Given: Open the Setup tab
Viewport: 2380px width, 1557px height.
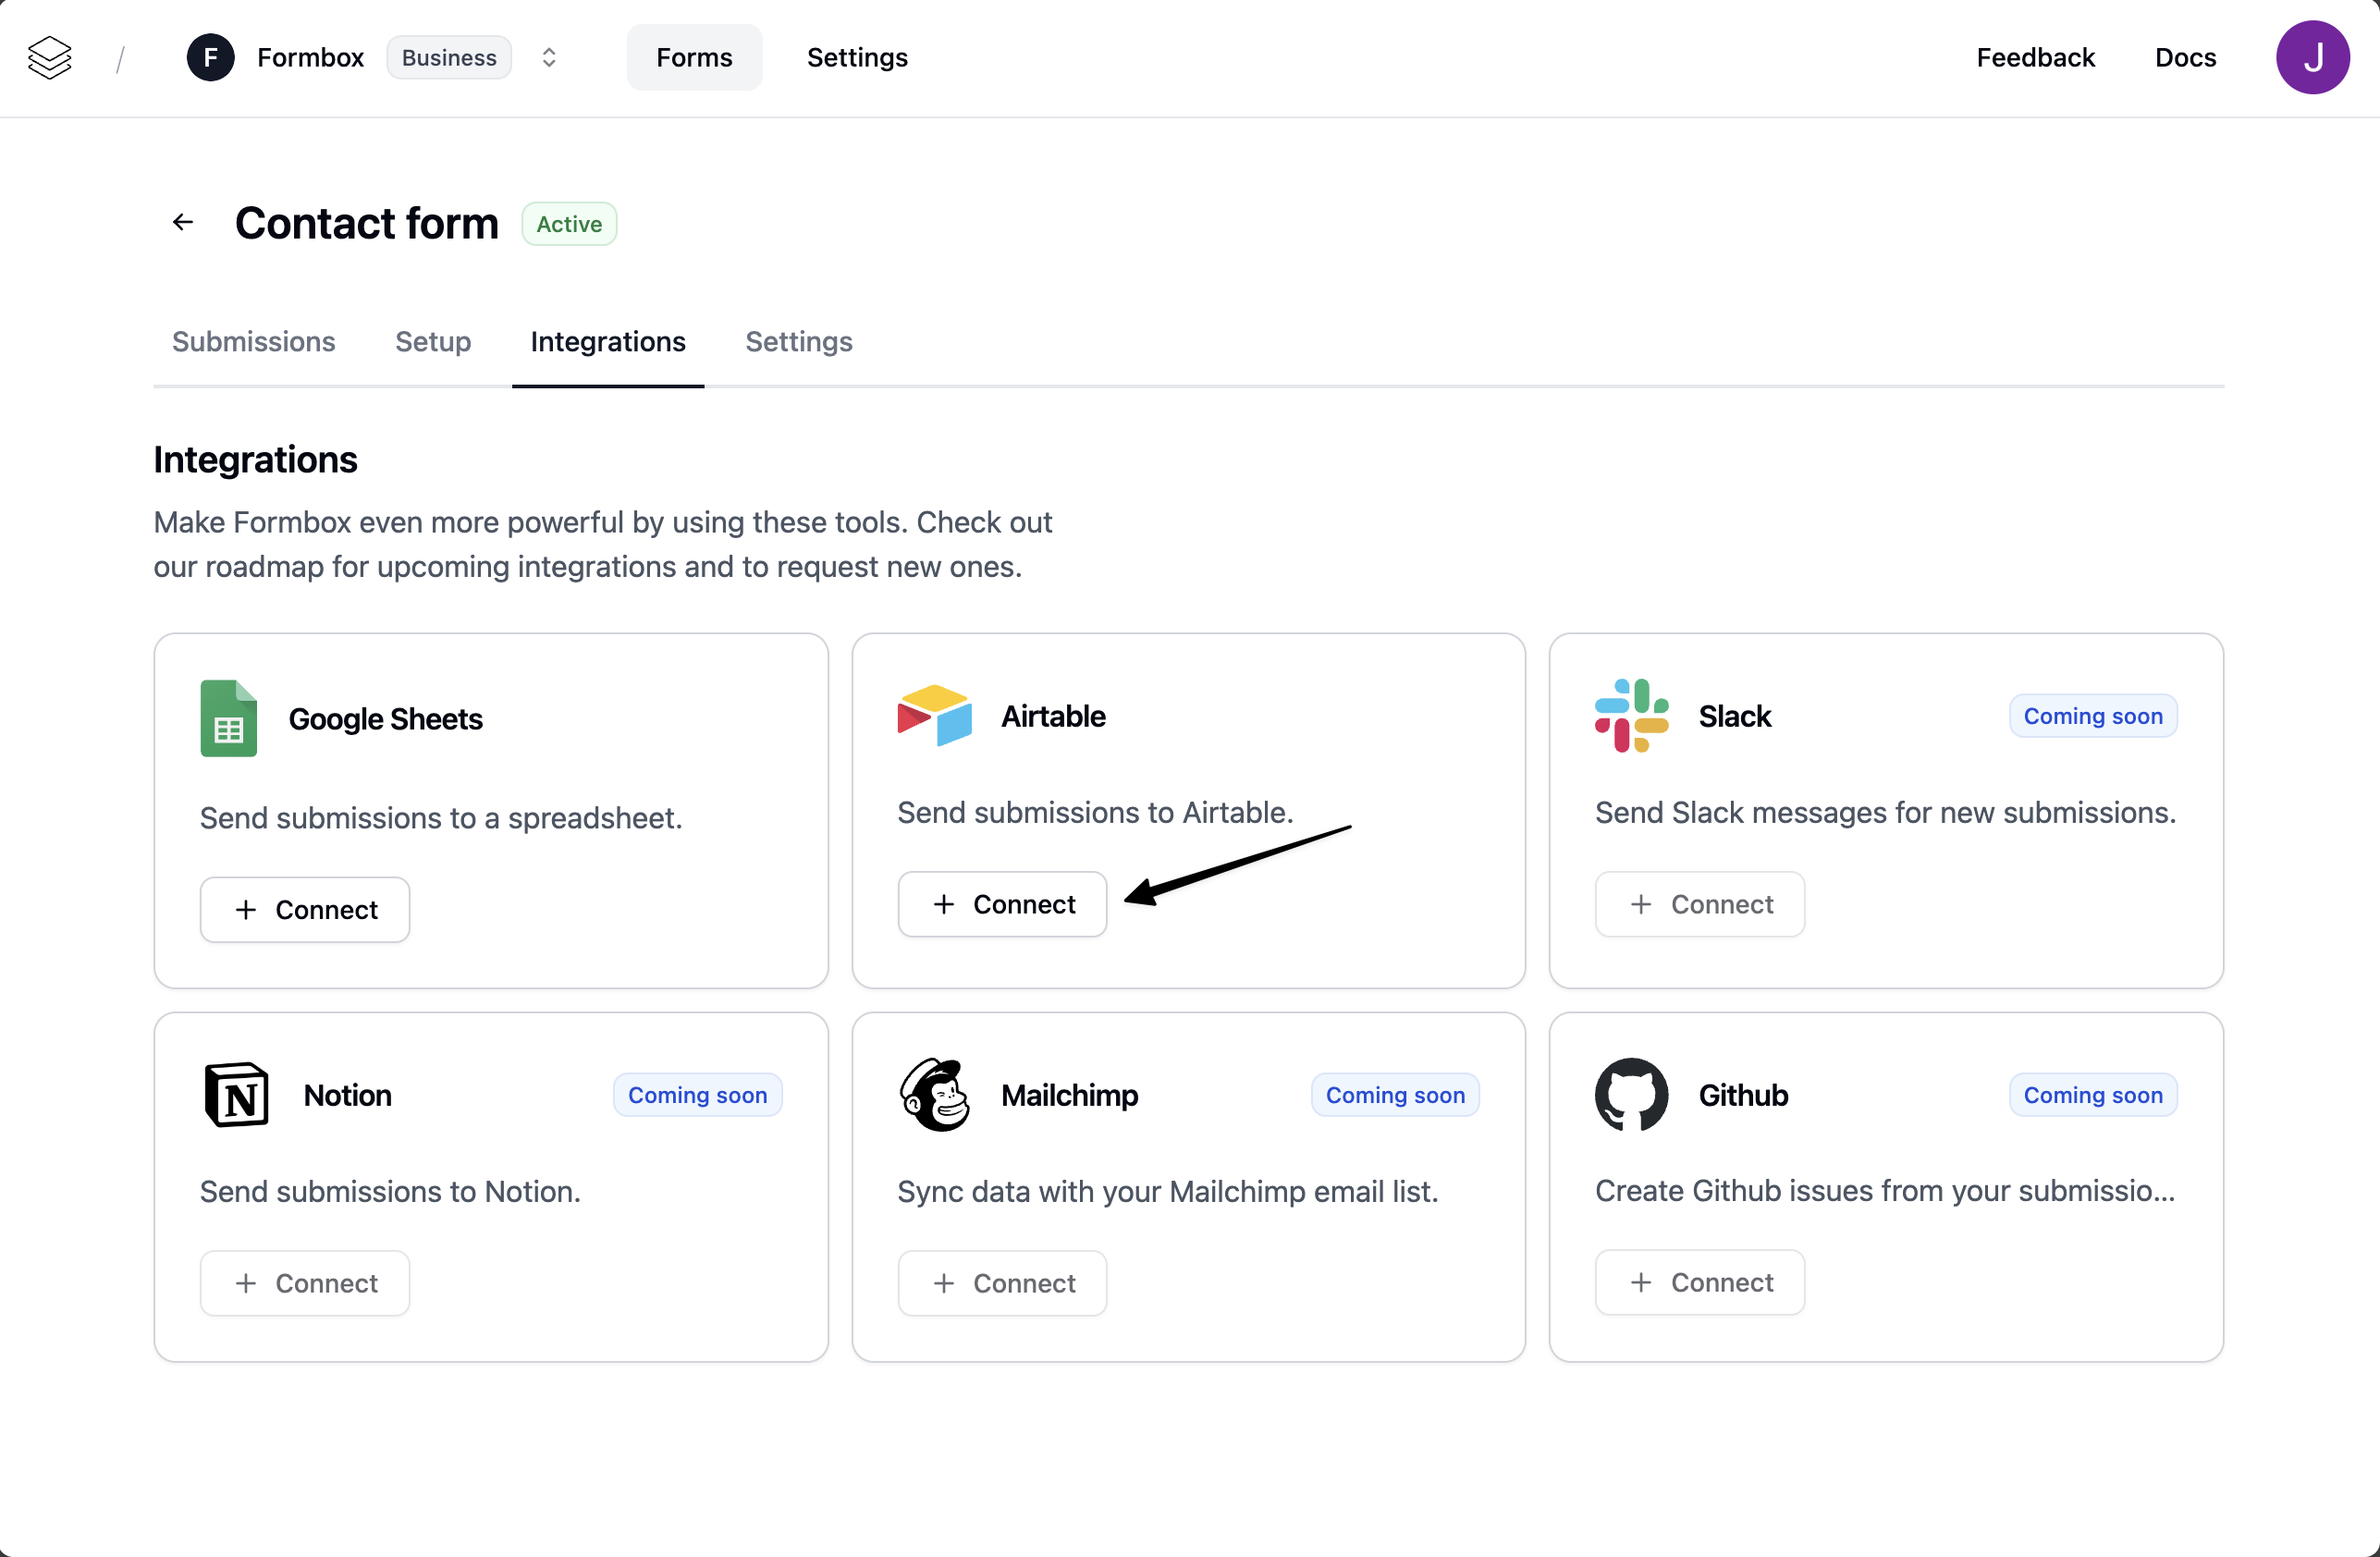Looking at the screenshot, I should [432, 342].
